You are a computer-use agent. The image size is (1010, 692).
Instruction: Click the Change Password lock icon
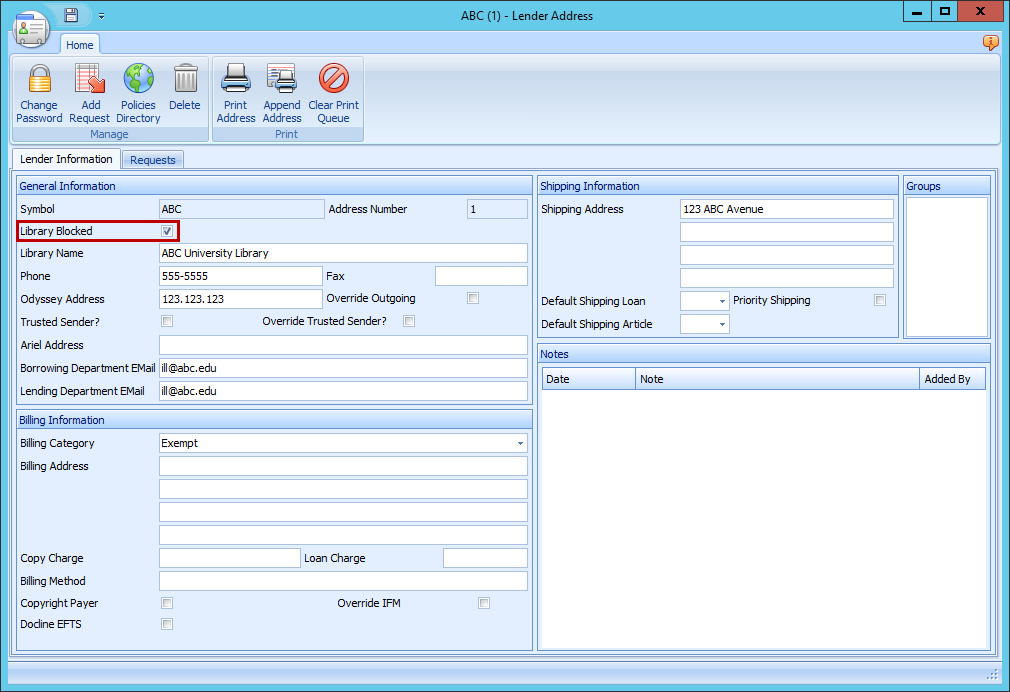point(39,80)
